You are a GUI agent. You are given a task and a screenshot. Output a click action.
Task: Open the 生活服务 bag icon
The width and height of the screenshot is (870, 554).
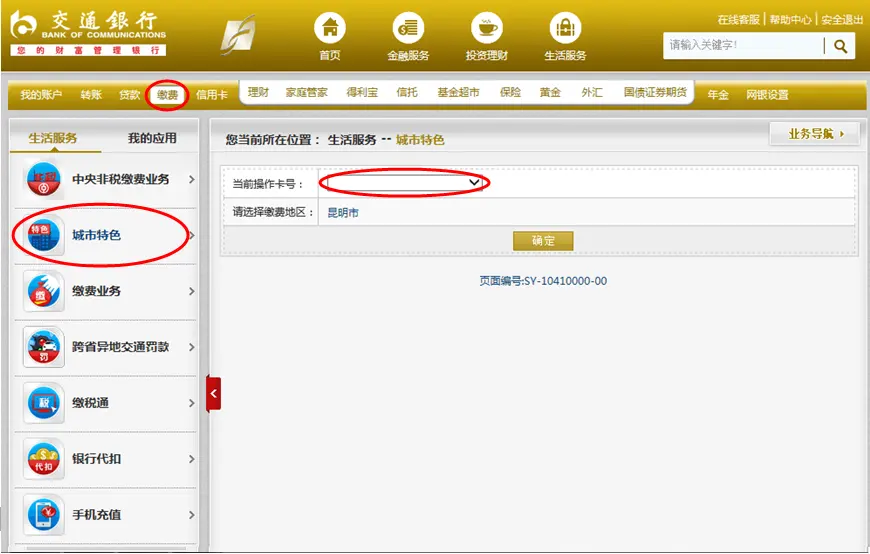(x=565, y=28)
